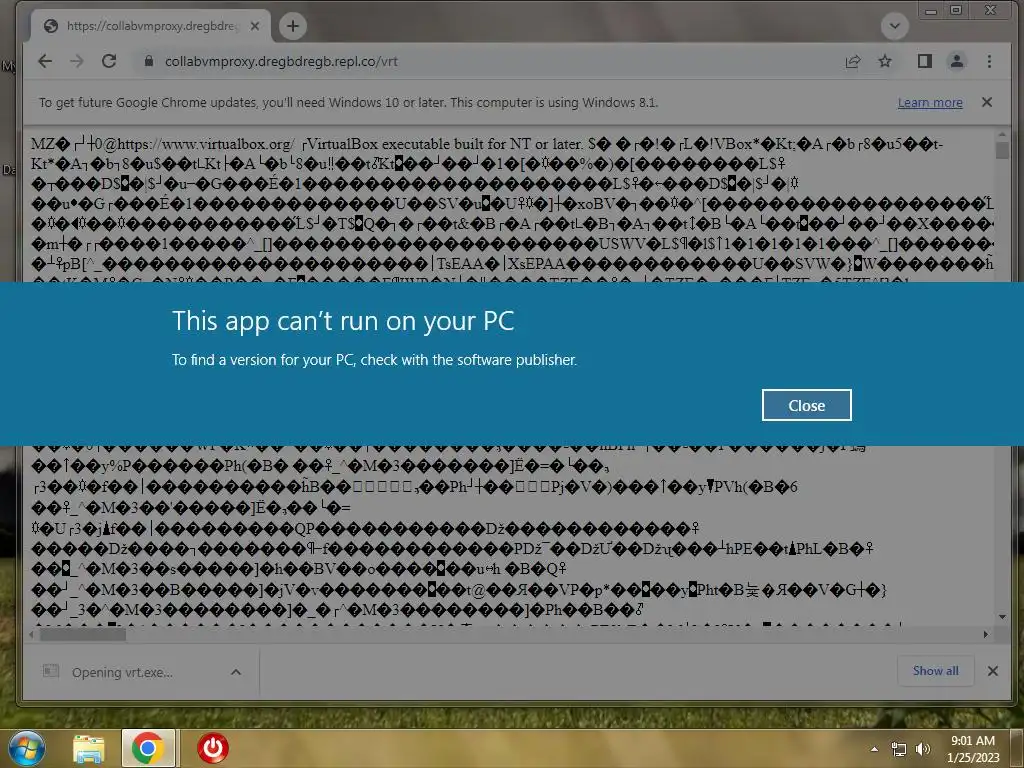Image resolution: width=1024 pixels, height=768 pixels.
Task: Open the taskbar clock showing 9:01 AM
Action: pyautogui.click(x=973, y=749)
